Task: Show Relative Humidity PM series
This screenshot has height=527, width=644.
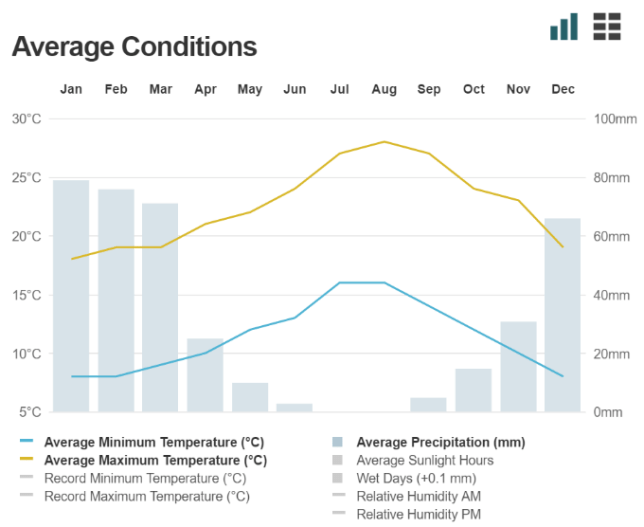Action: 418,513
